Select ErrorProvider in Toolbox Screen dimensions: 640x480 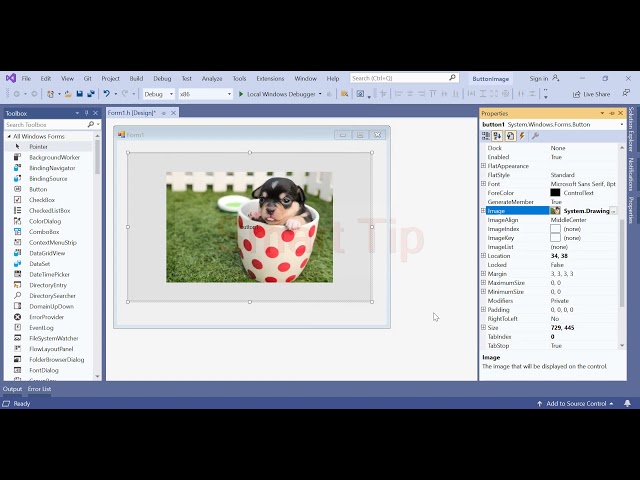click(x=49, y=317)
